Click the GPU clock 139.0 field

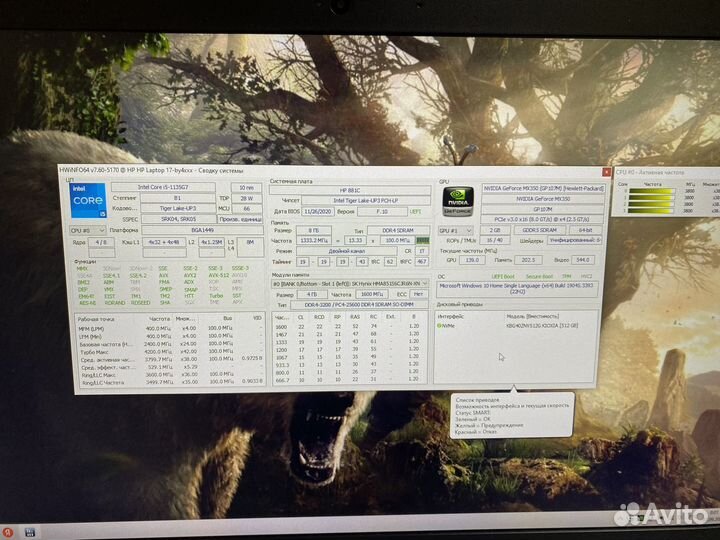(472, 260)
